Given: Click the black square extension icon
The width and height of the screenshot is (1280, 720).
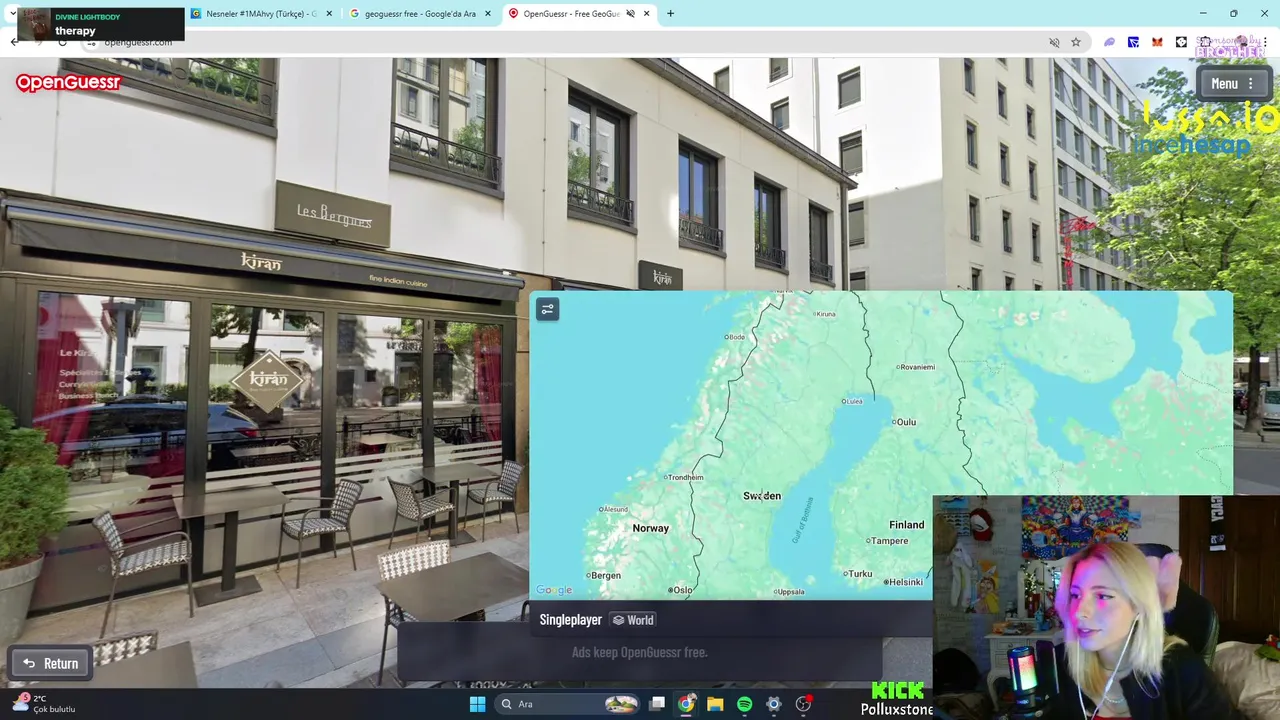Looking at the screenshot, I should pos(1181,42).
